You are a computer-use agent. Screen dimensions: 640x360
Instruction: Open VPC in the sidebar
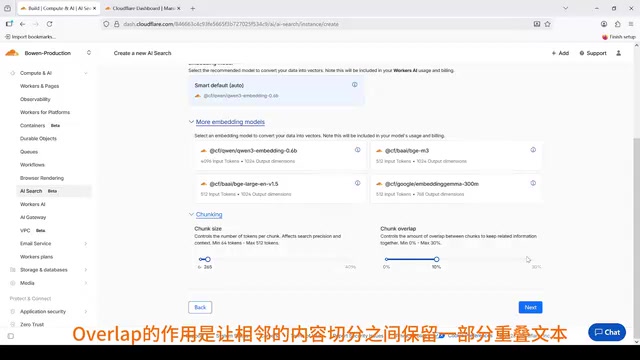[x=25, y=230]
